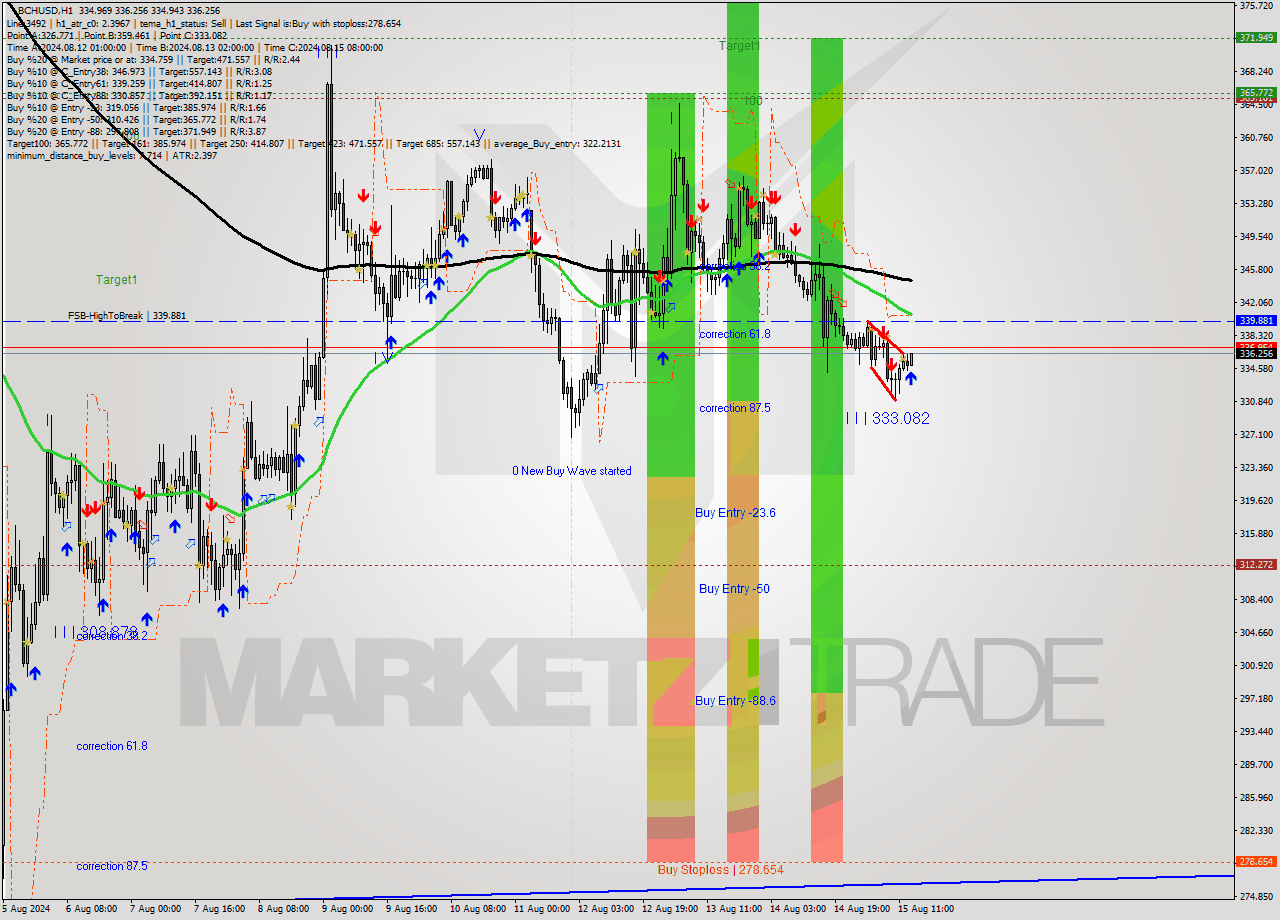This screenshot has height=920, width=1280.
Task: Click the 300.920 price axis value
Action: coord(1256,665)
